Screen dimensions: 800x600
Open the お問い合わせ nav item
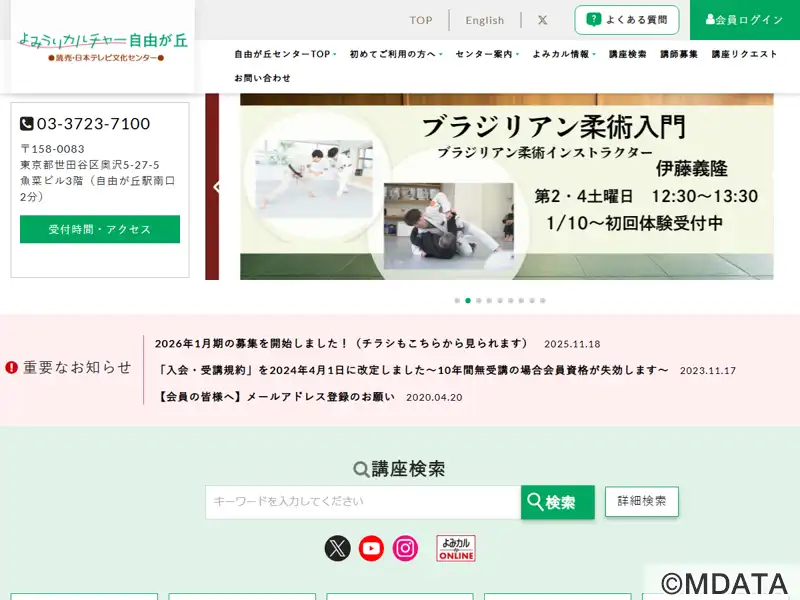[x=262, y=78]
